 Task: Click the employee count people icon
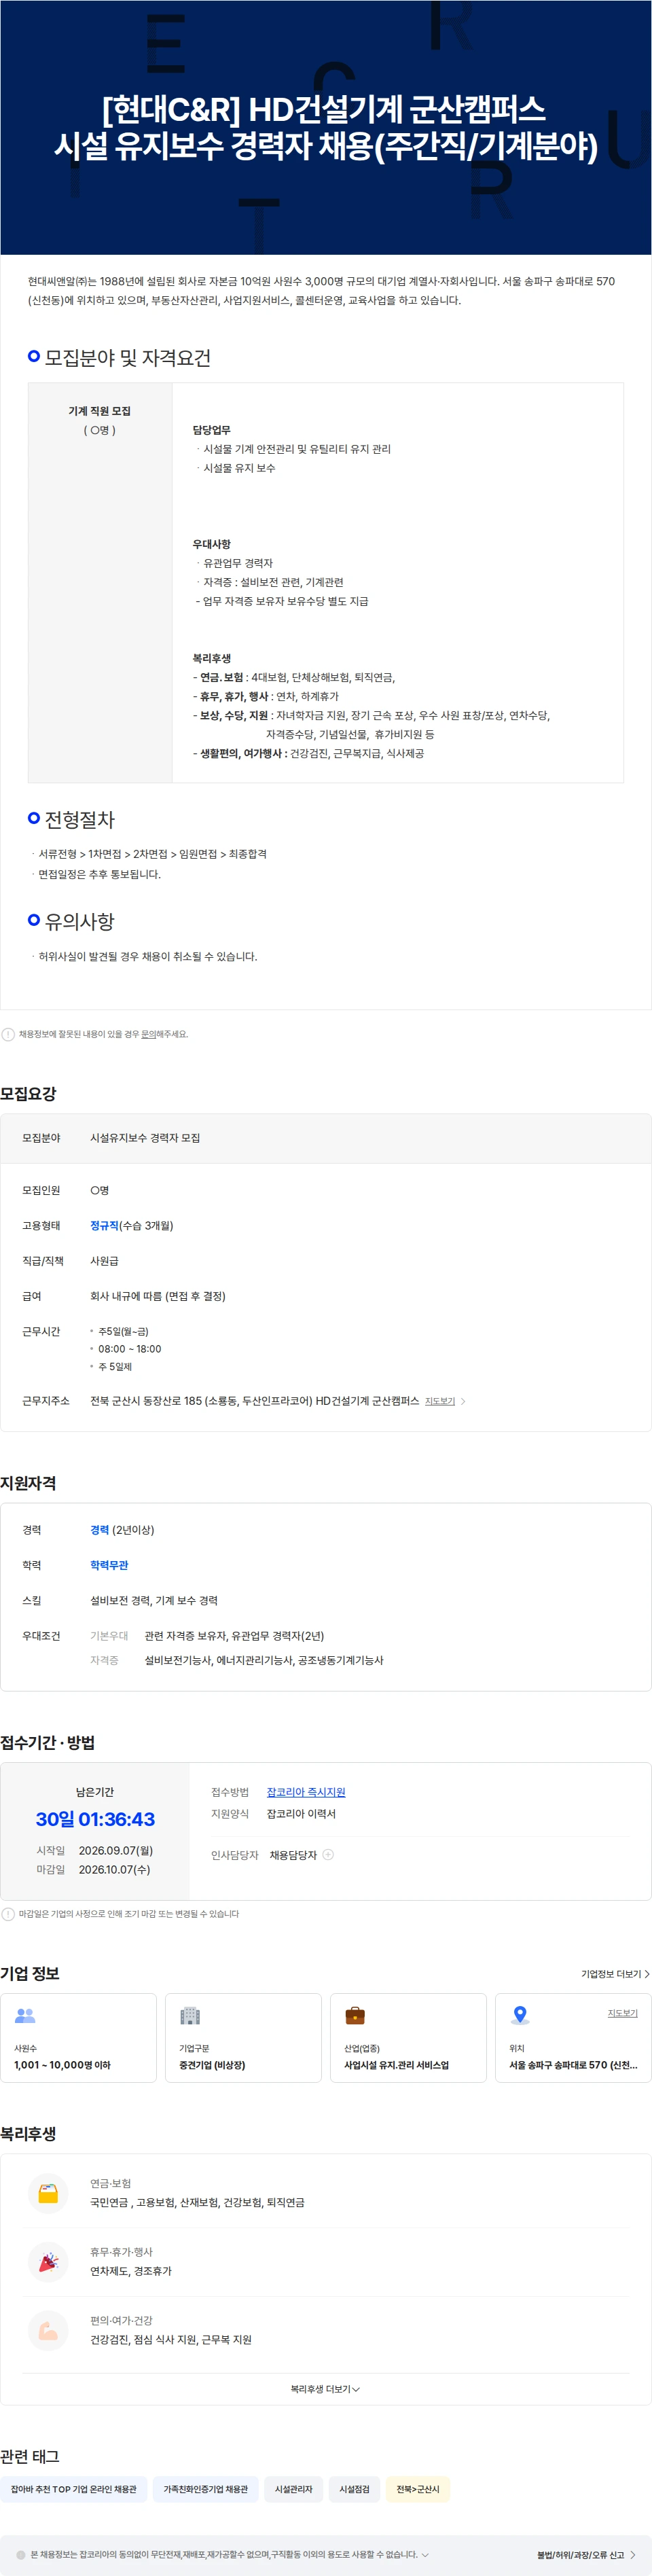click(x=25, y=2015)
